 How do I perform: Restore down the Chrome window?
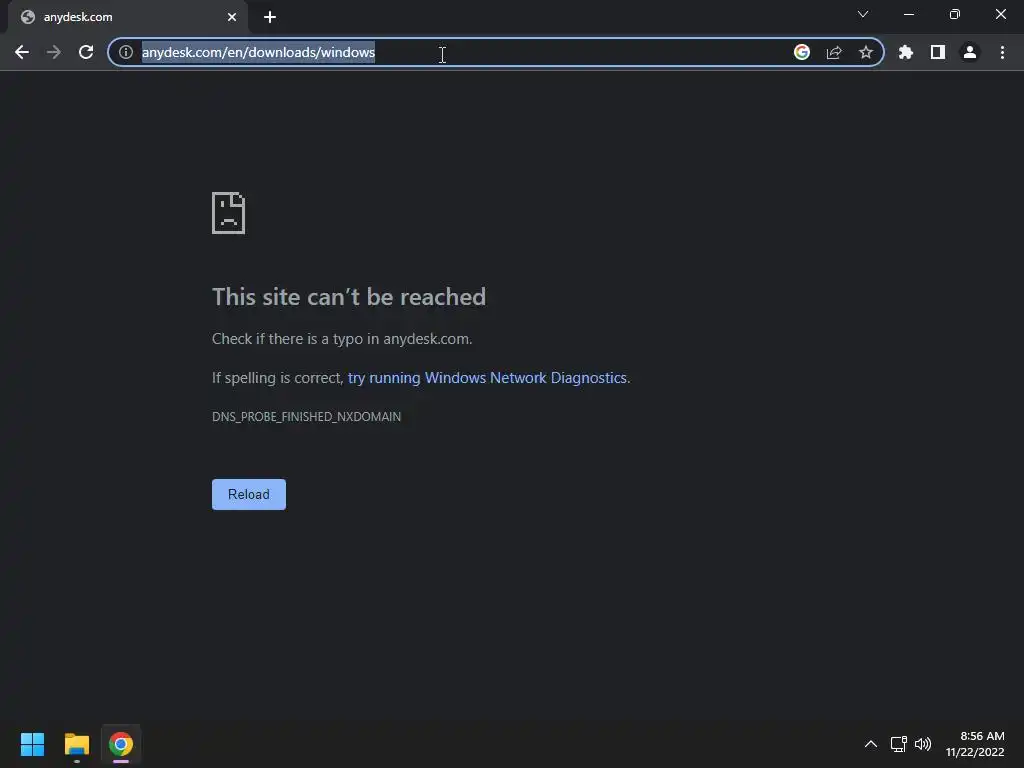click(955, 14)
